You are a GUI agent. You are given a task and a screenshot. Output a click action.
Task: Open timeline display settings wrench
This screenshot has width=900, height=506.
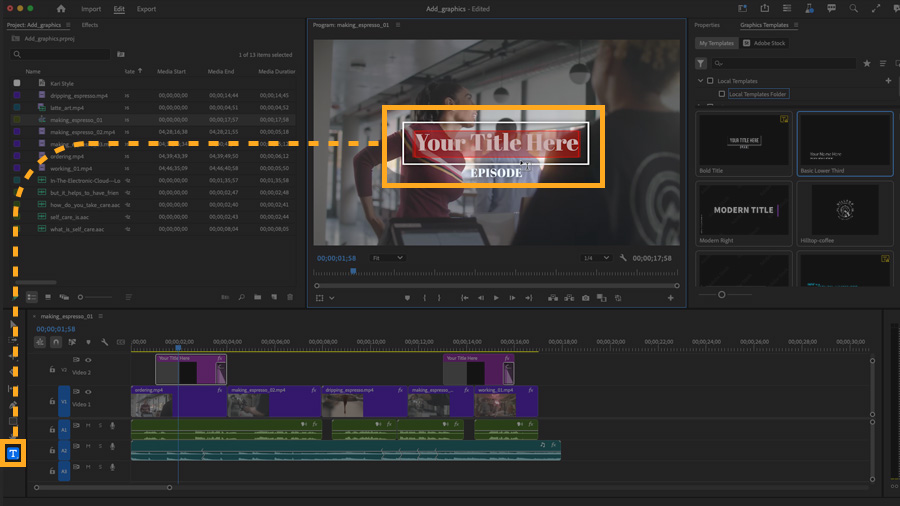104,342
